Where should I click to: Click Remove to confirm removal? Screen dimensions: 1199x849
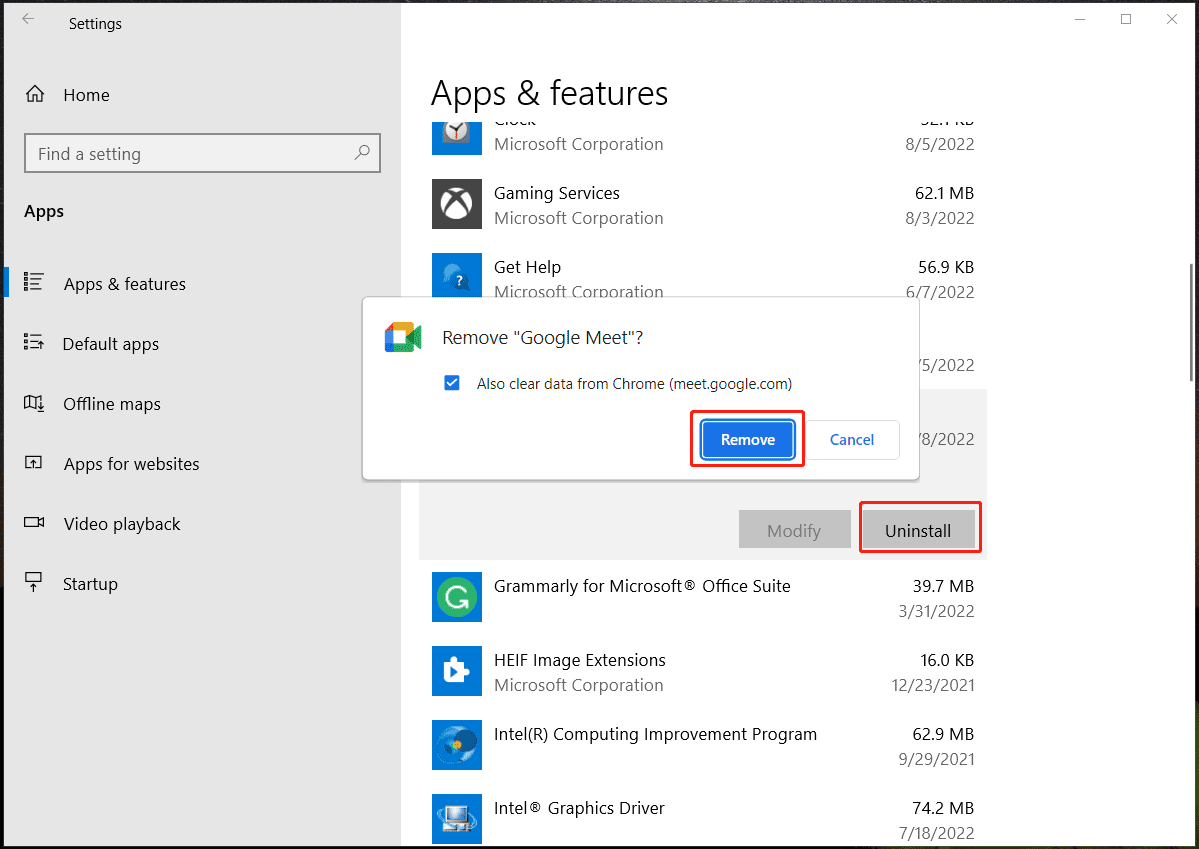(747, 439)
